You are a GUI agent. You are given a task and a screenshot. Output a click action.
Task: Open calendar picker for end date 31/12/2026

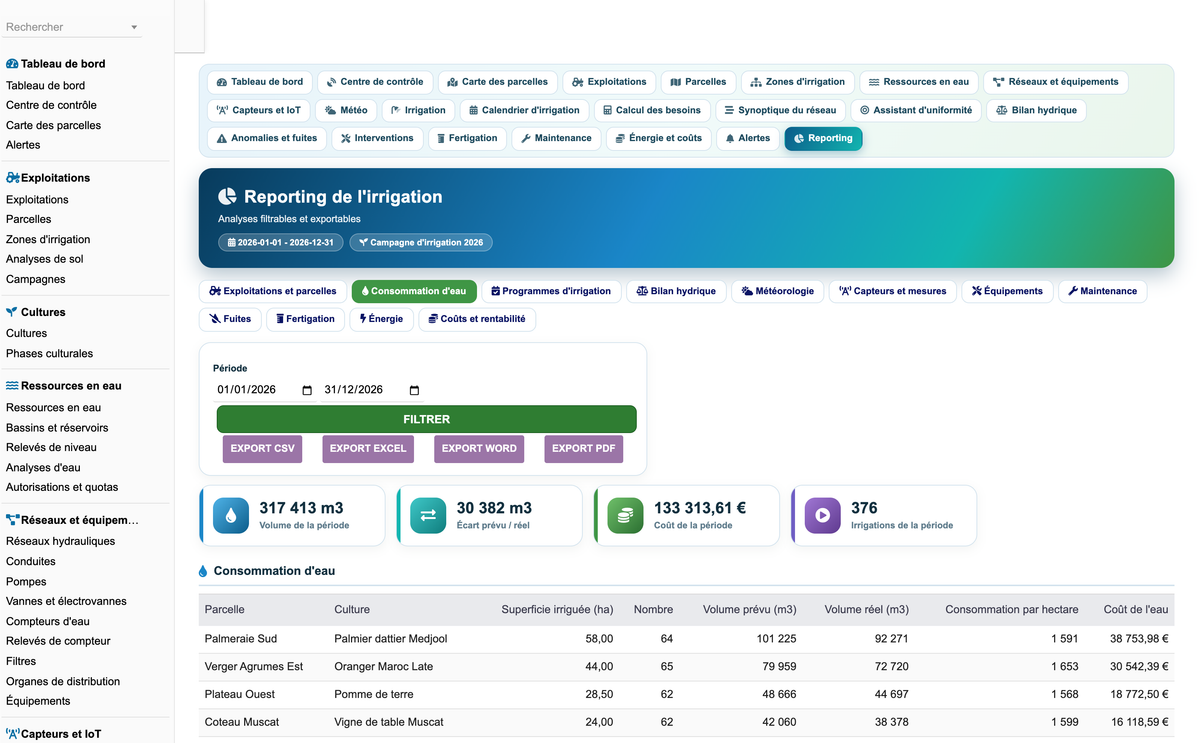click(x=415, y=390)
